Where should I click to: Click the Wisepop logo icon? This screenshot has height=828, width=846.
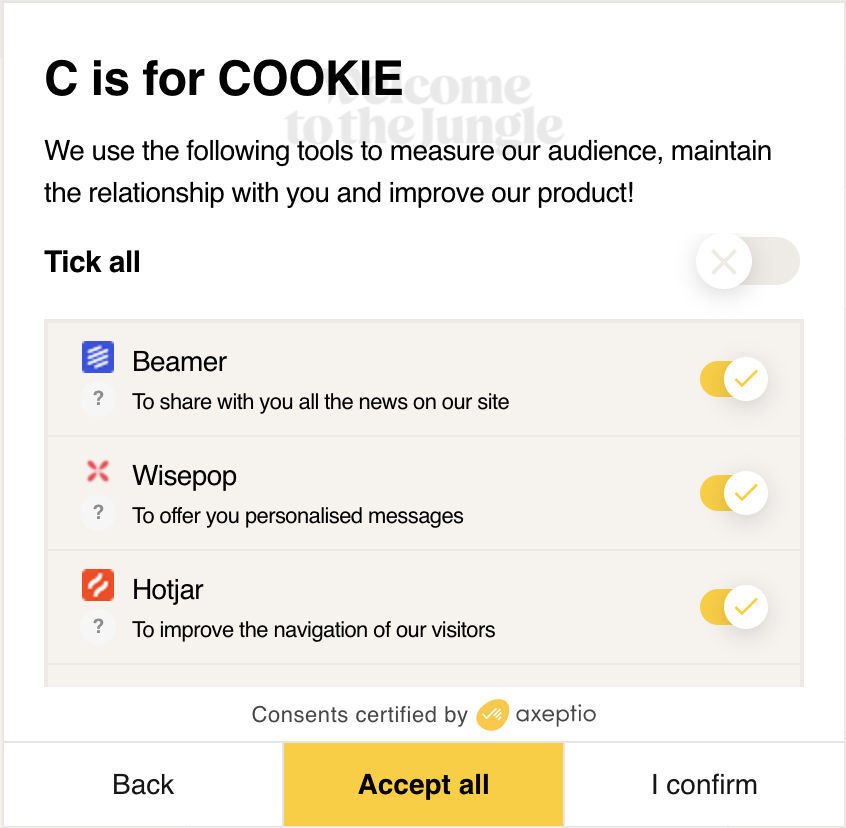(x=98, y=472)
